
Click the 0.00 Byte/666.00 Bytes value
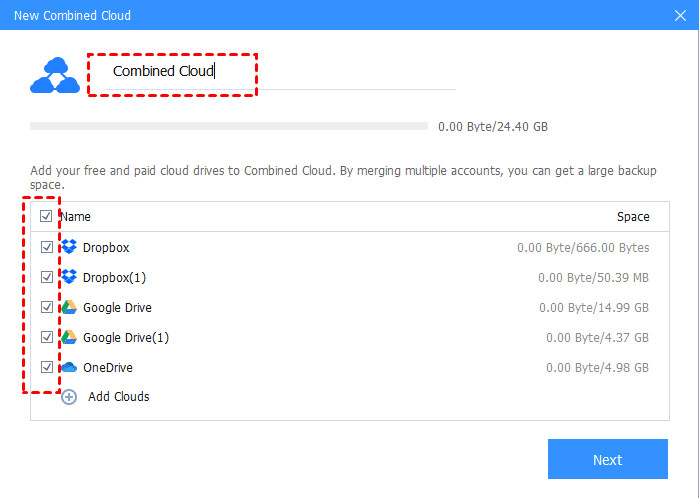(x=583, y=247)
